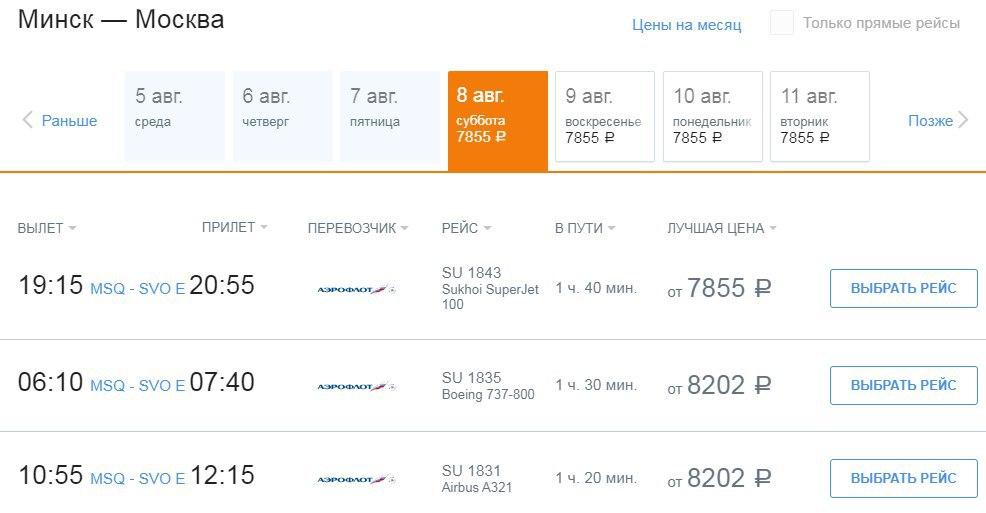Image resolution: width=986 pixels, height=513 pixels.
Task: Click the Aeroflot logo on SU 1831 row
Action: tap(356, 480)
